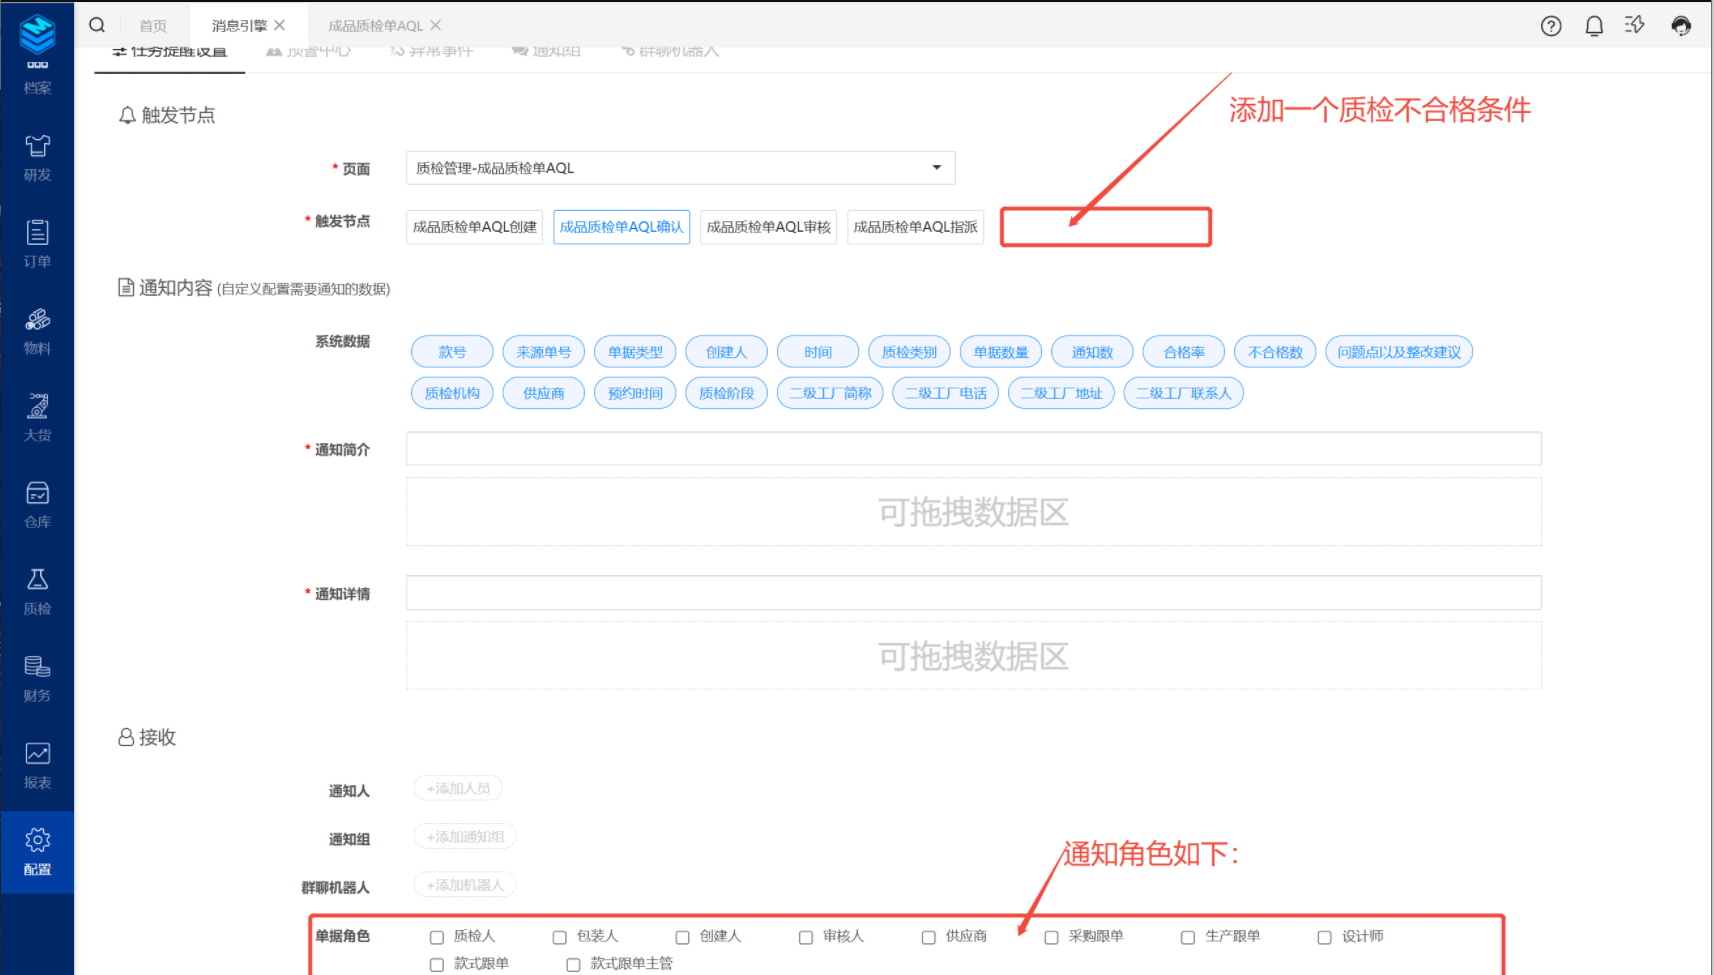
Task: Click the 不合格数 system data tag
Action: [x=1275, y=352]
